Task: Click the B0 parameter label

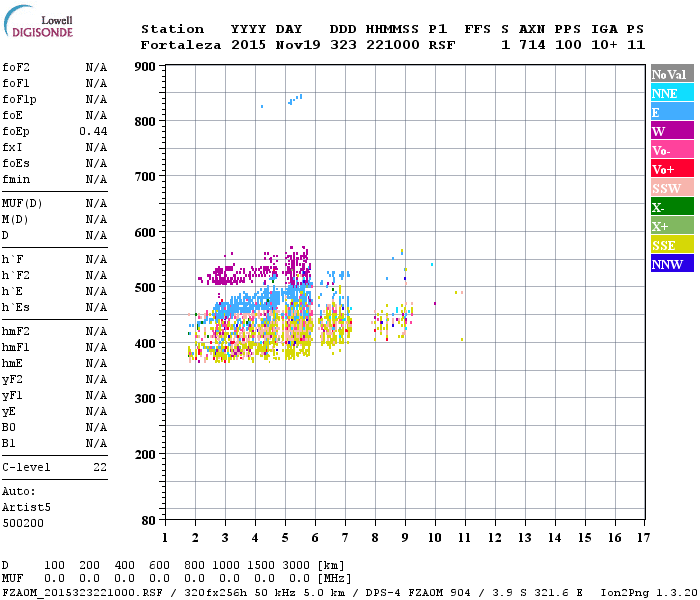Action: click(9, 427)
